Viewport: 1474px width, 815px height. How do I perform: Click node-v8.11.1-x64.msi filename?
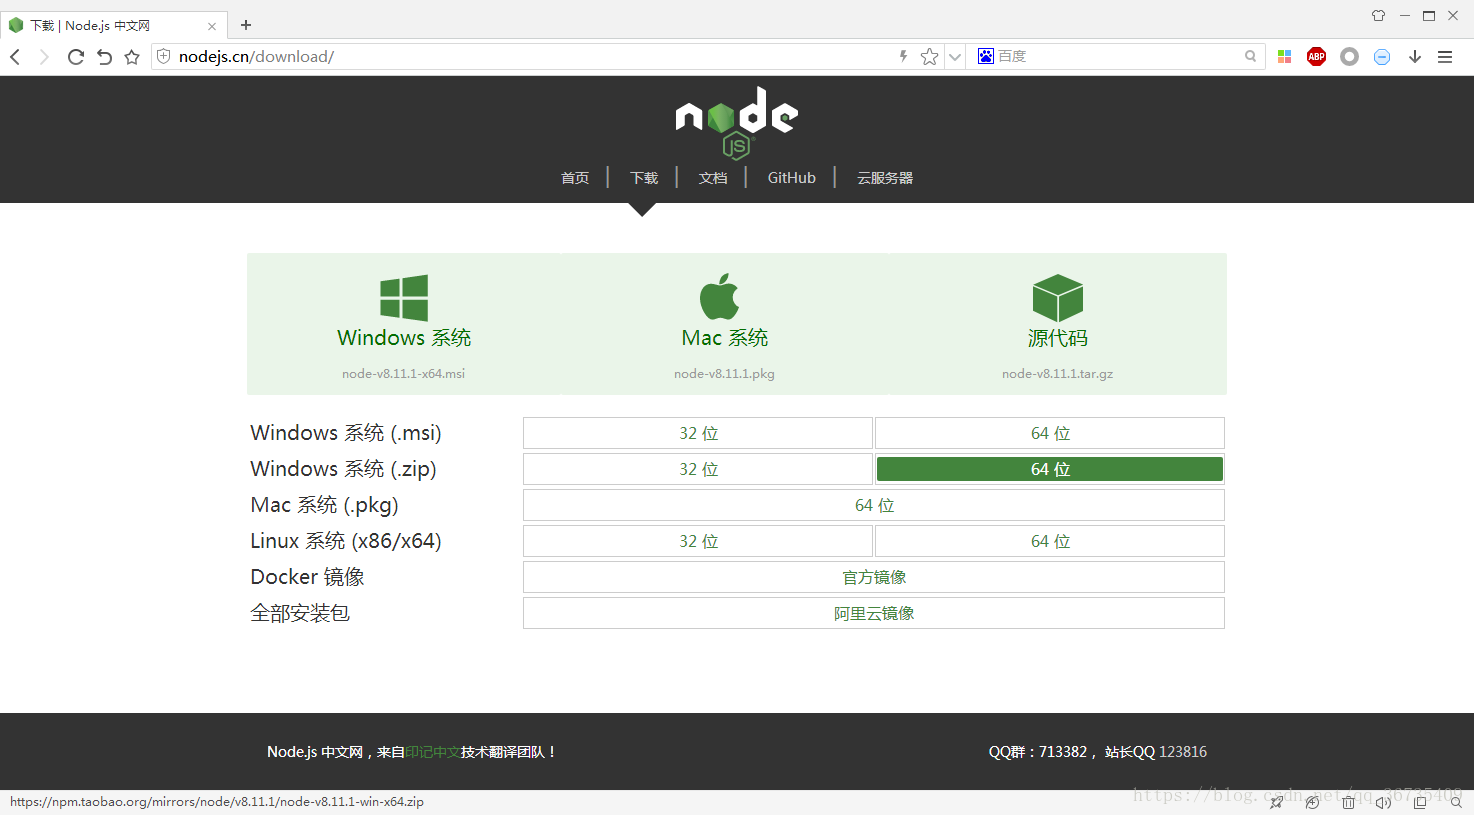point(404,374)
